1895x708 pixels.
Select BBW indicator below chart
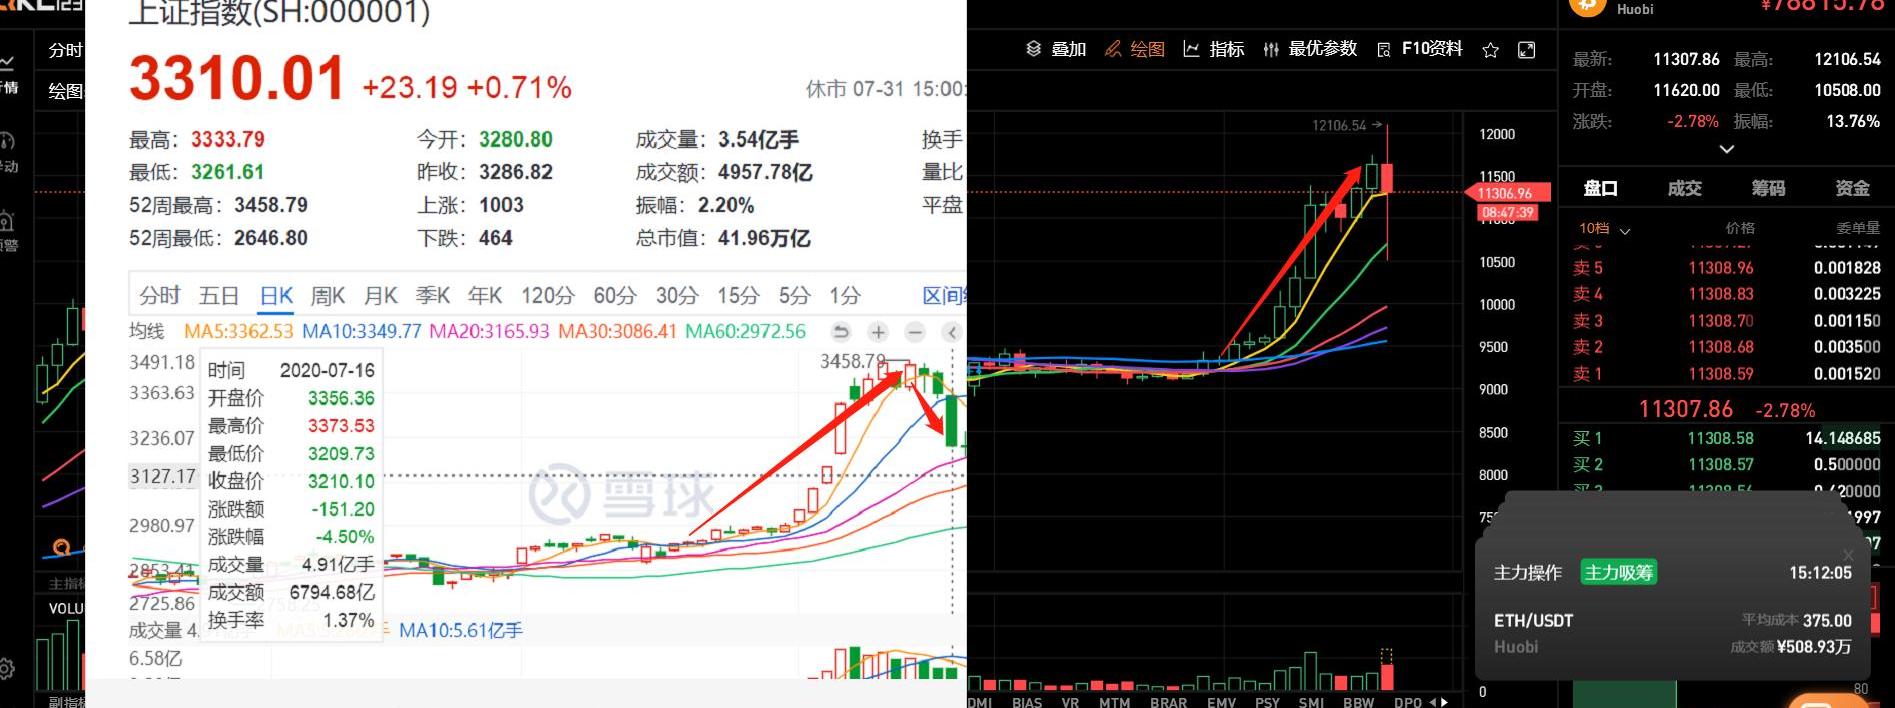[1358, 702]
